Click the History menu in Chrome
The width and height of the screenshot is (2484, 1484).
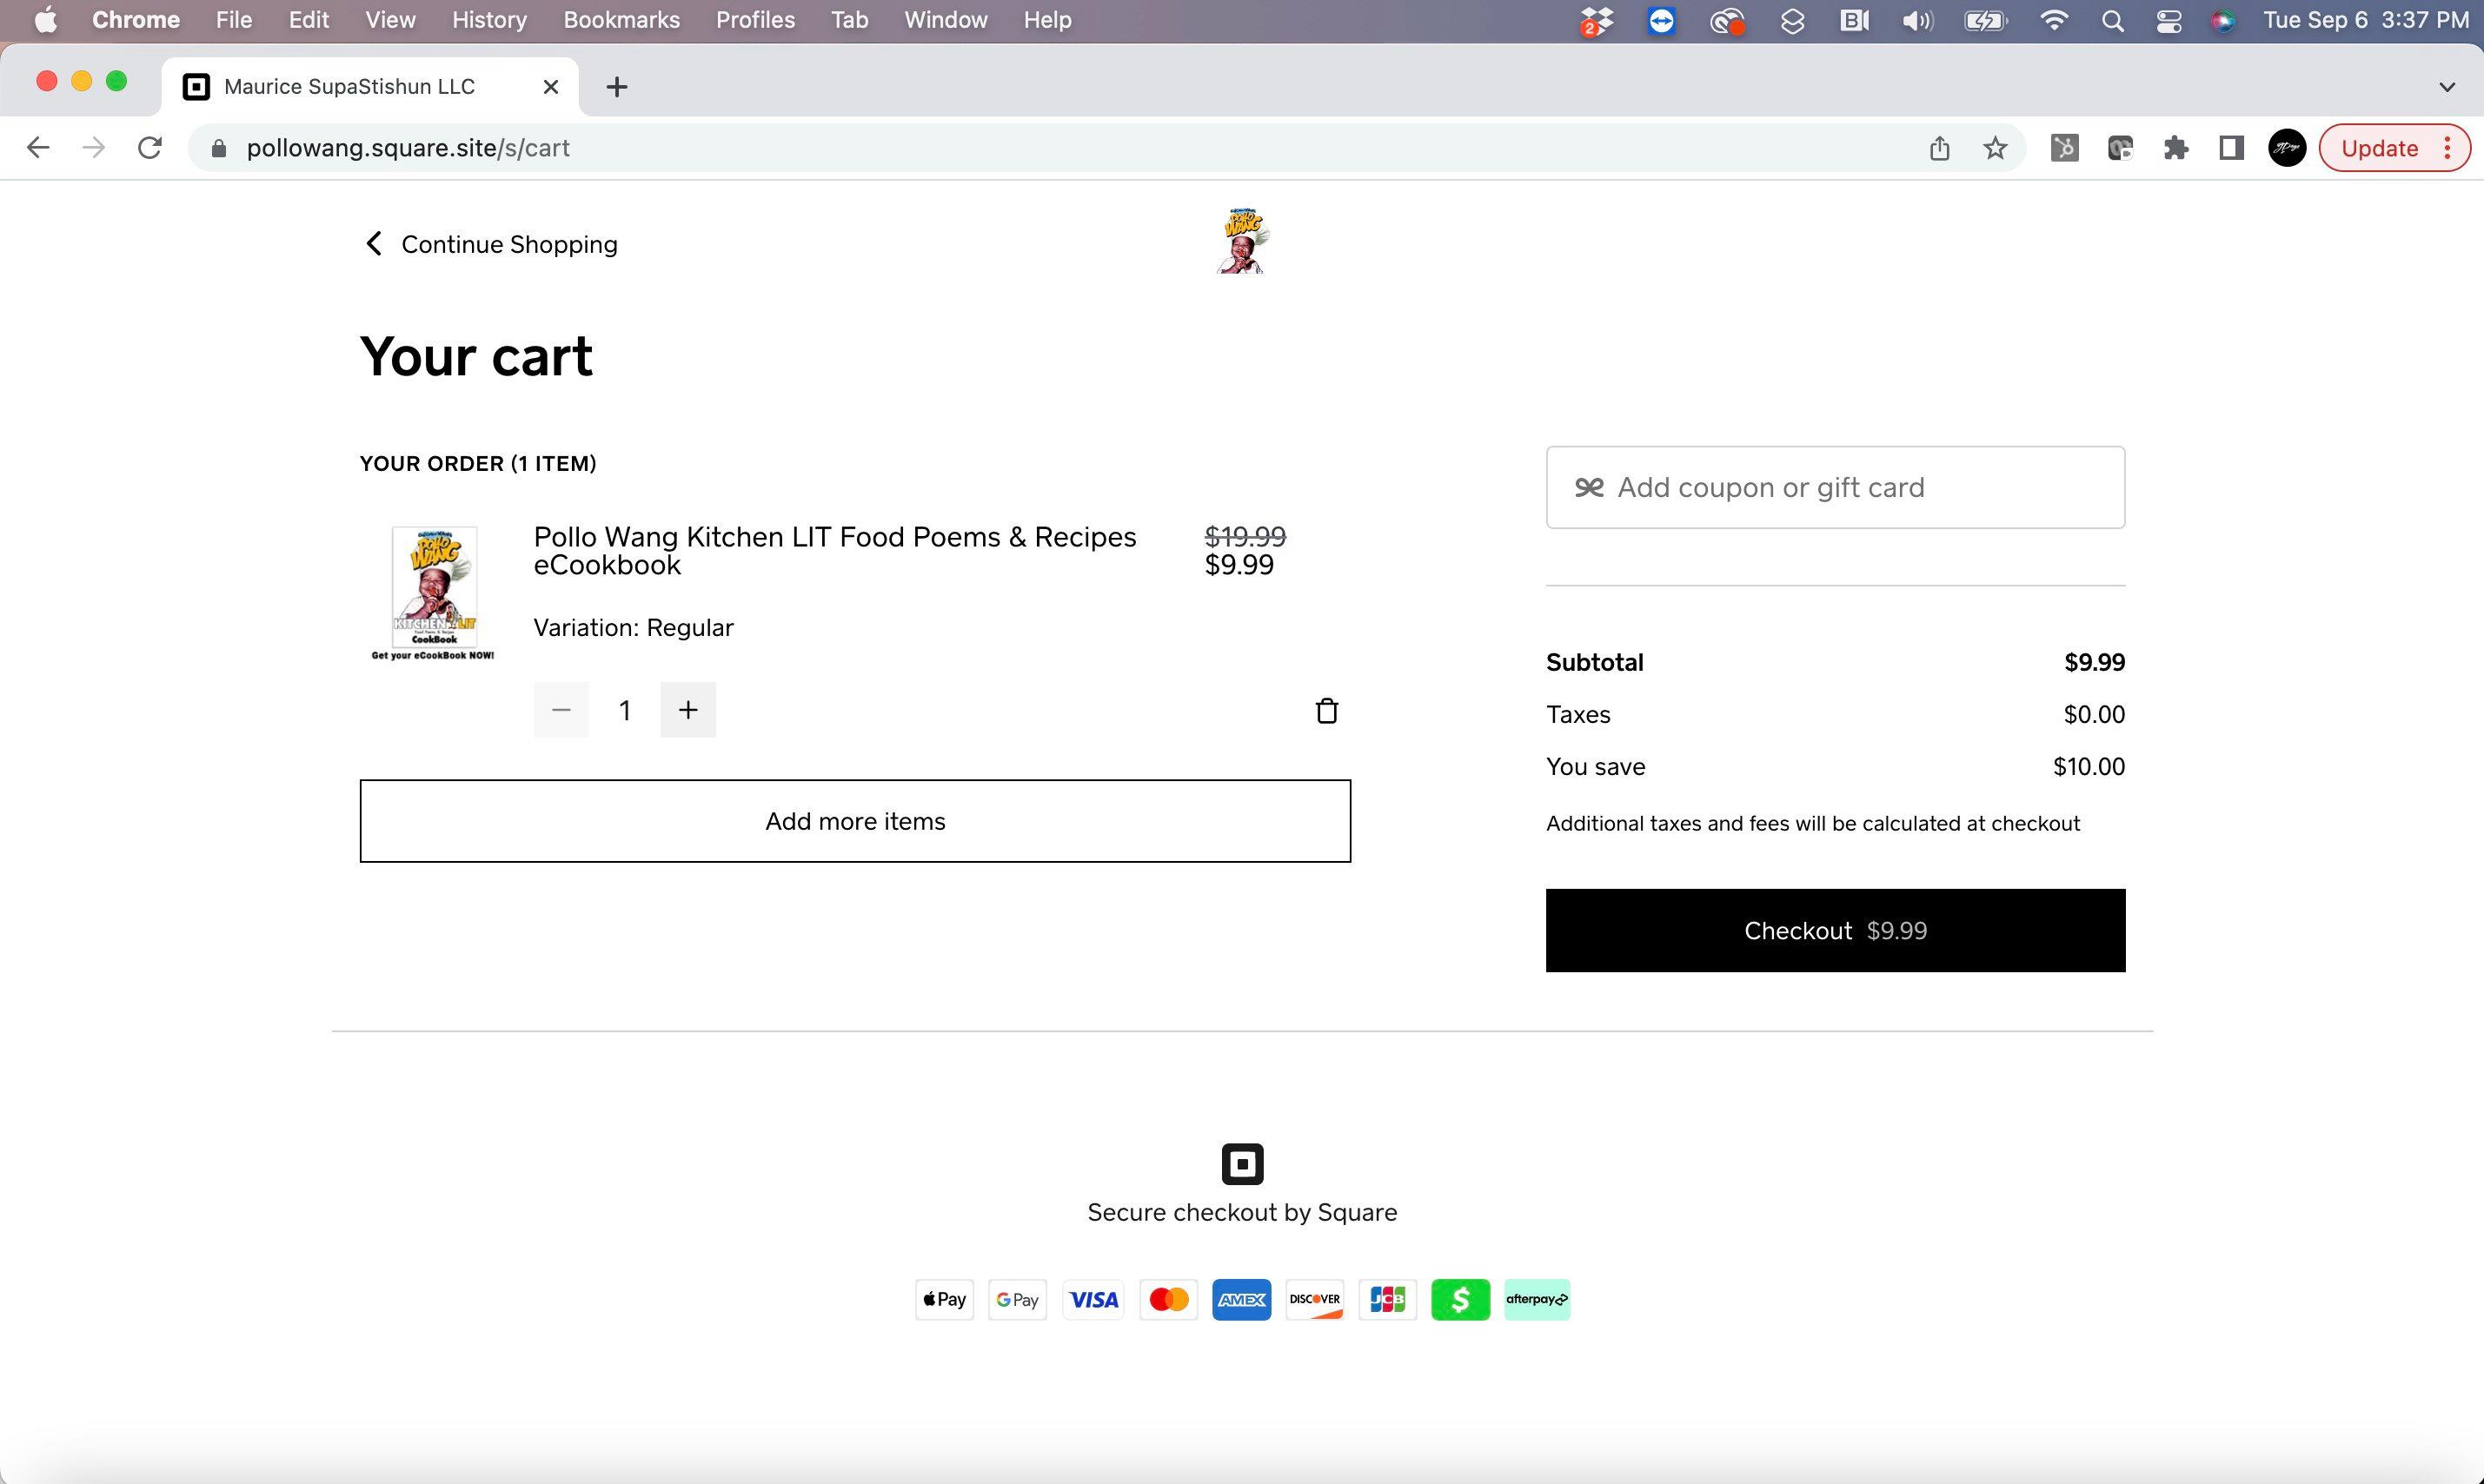[x=489, y=19]
